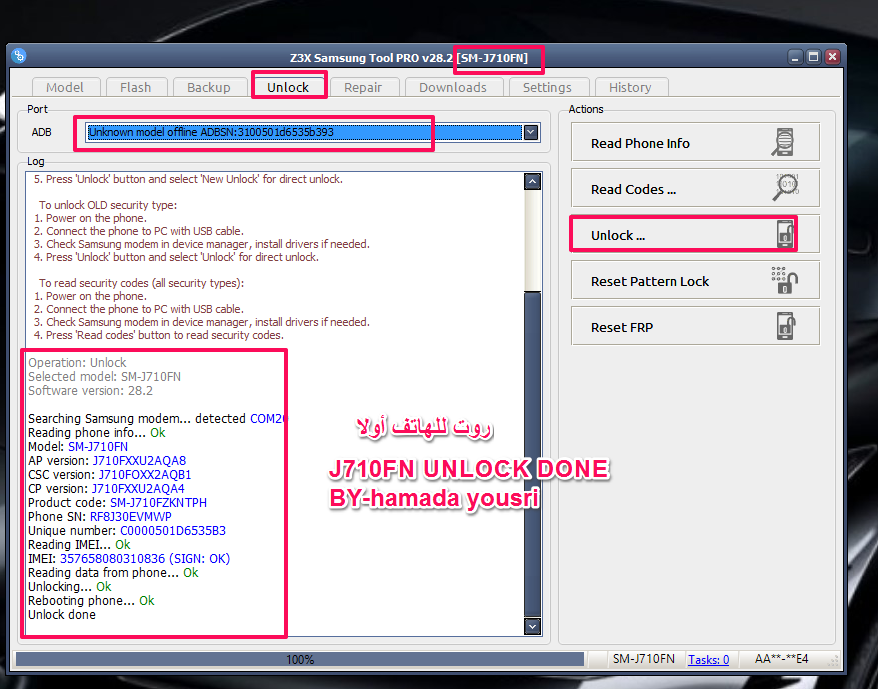The width and height of the screenshot is (878, 689).
Task: Click the AP version J710FXXU2AQA8 value
Action: pyautogui.click(x=139, y=460)
